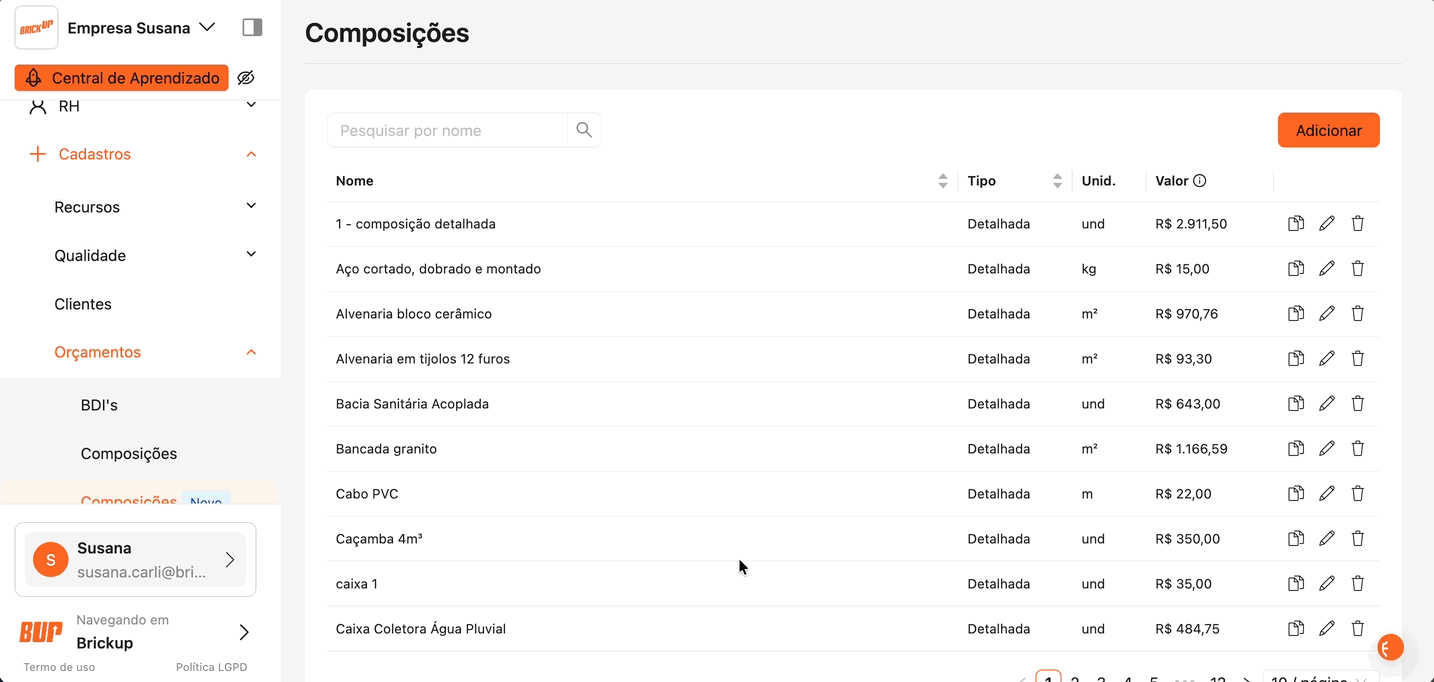Sort table by Nome column
Viewport: 1434px width, 682px height.
pyautogui.click(x=942, y=181)
